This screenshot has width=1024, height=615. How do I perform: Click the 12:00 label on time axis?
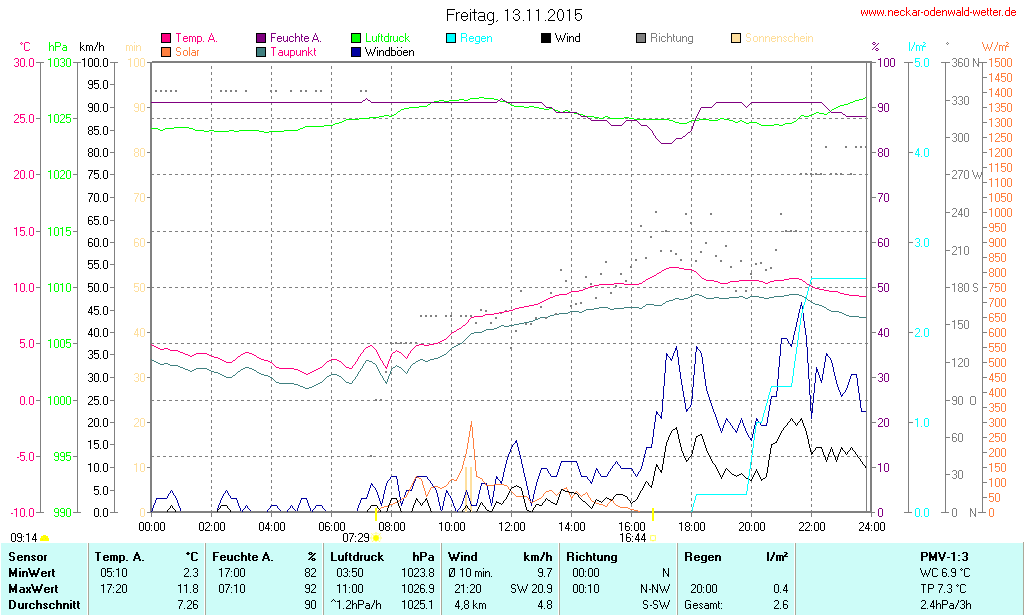[511, 526]
